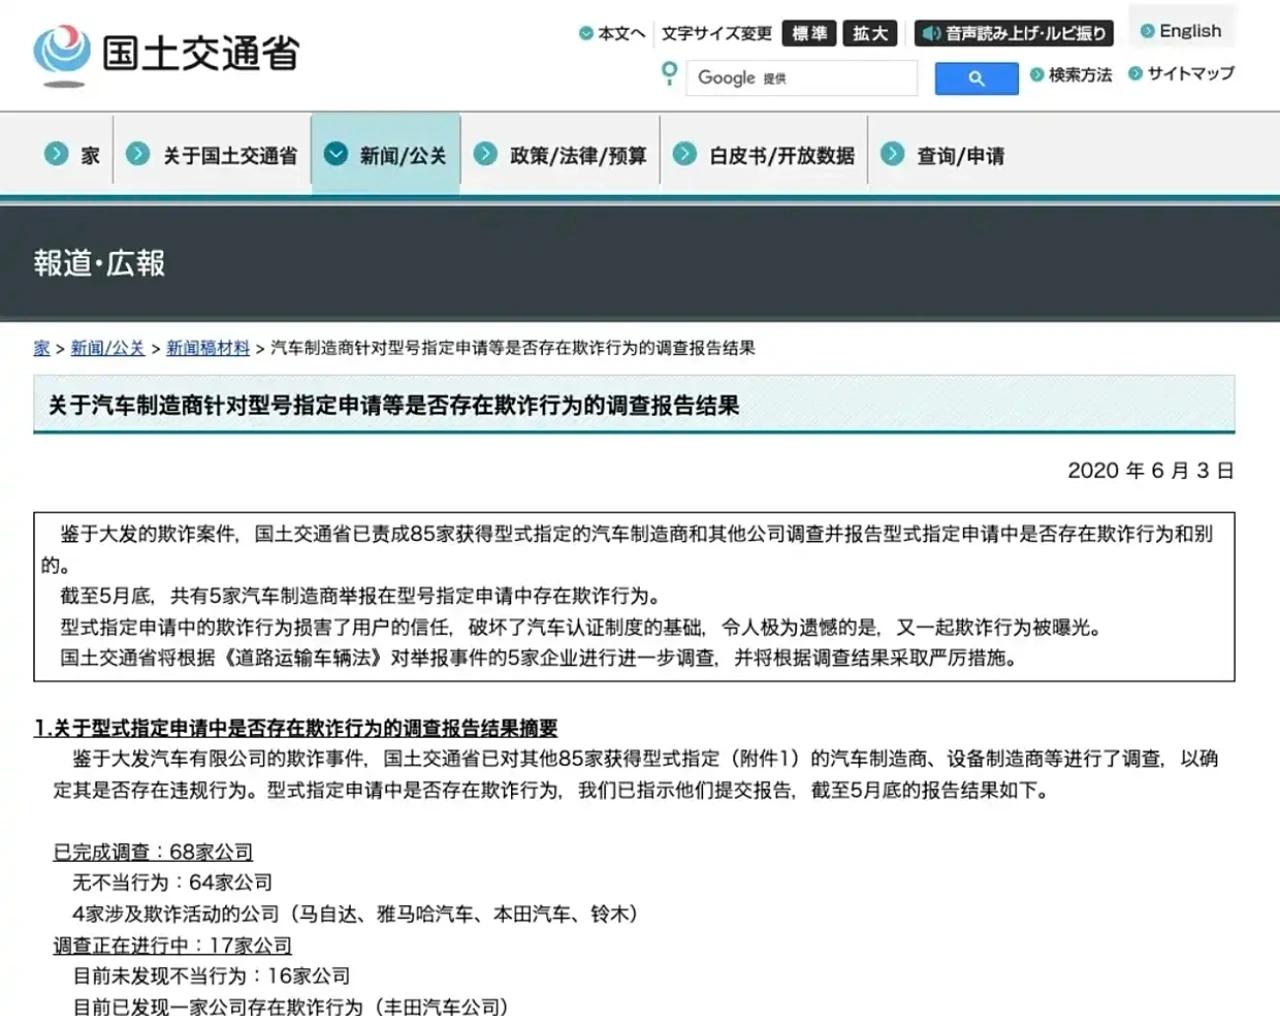This screenshot has height=1016, width=1280.
Task: Click the date 2020 年 6 月 3 日
Action: [1151, 470]
